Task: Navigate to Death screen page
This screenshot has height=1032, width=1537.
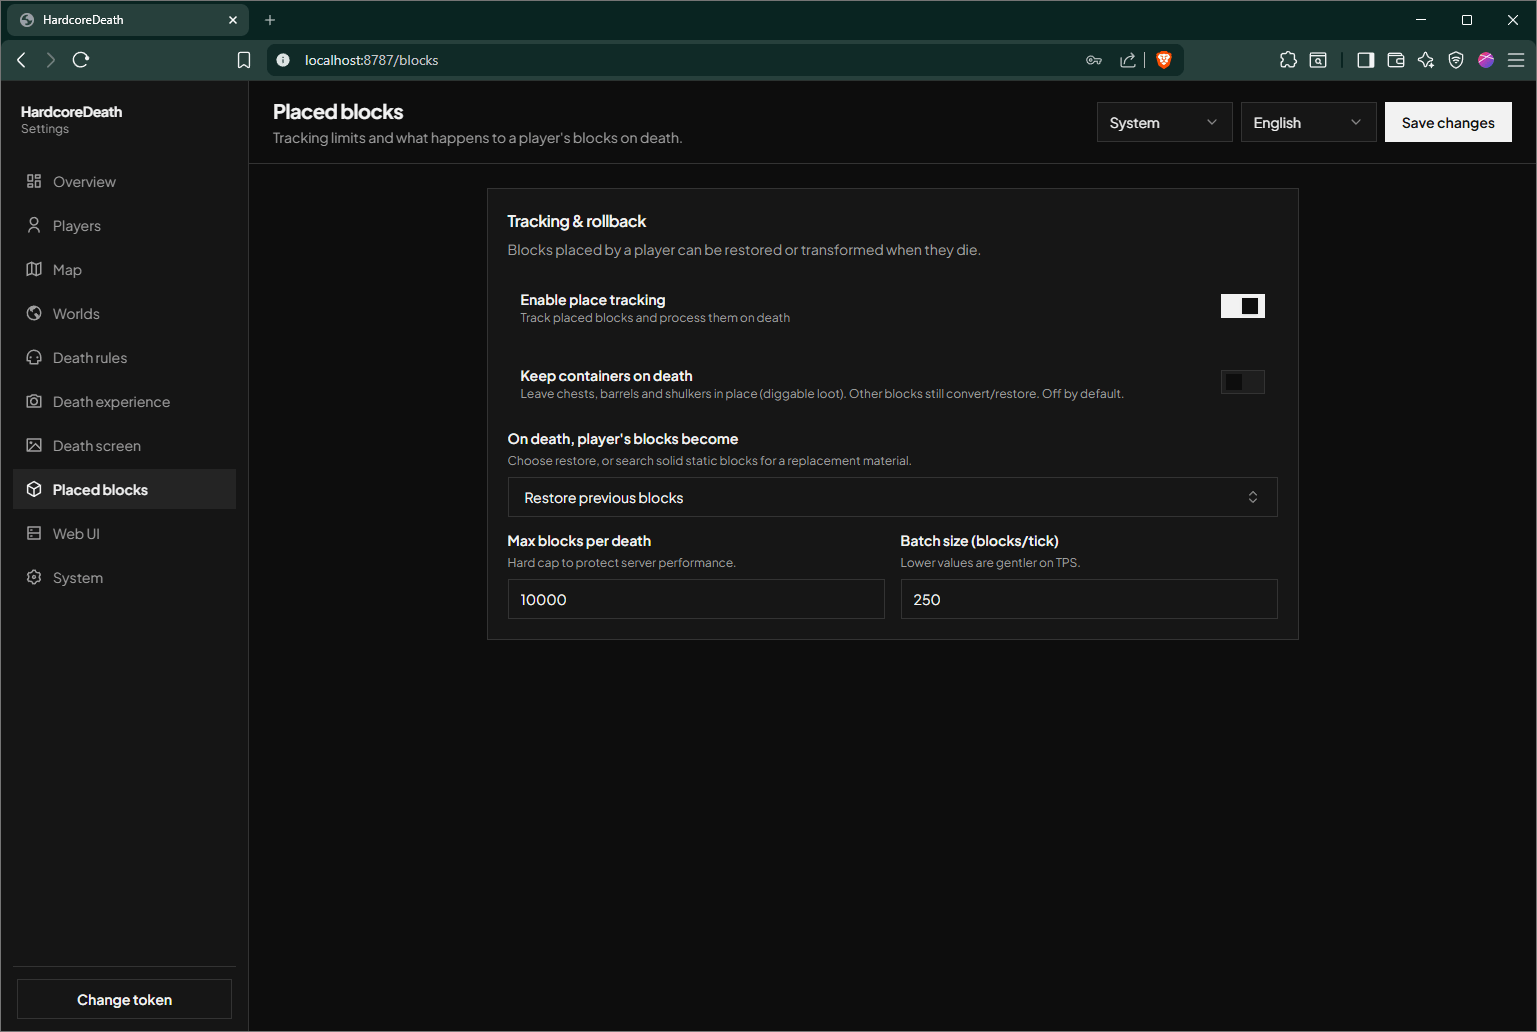Action: (124, 445)
